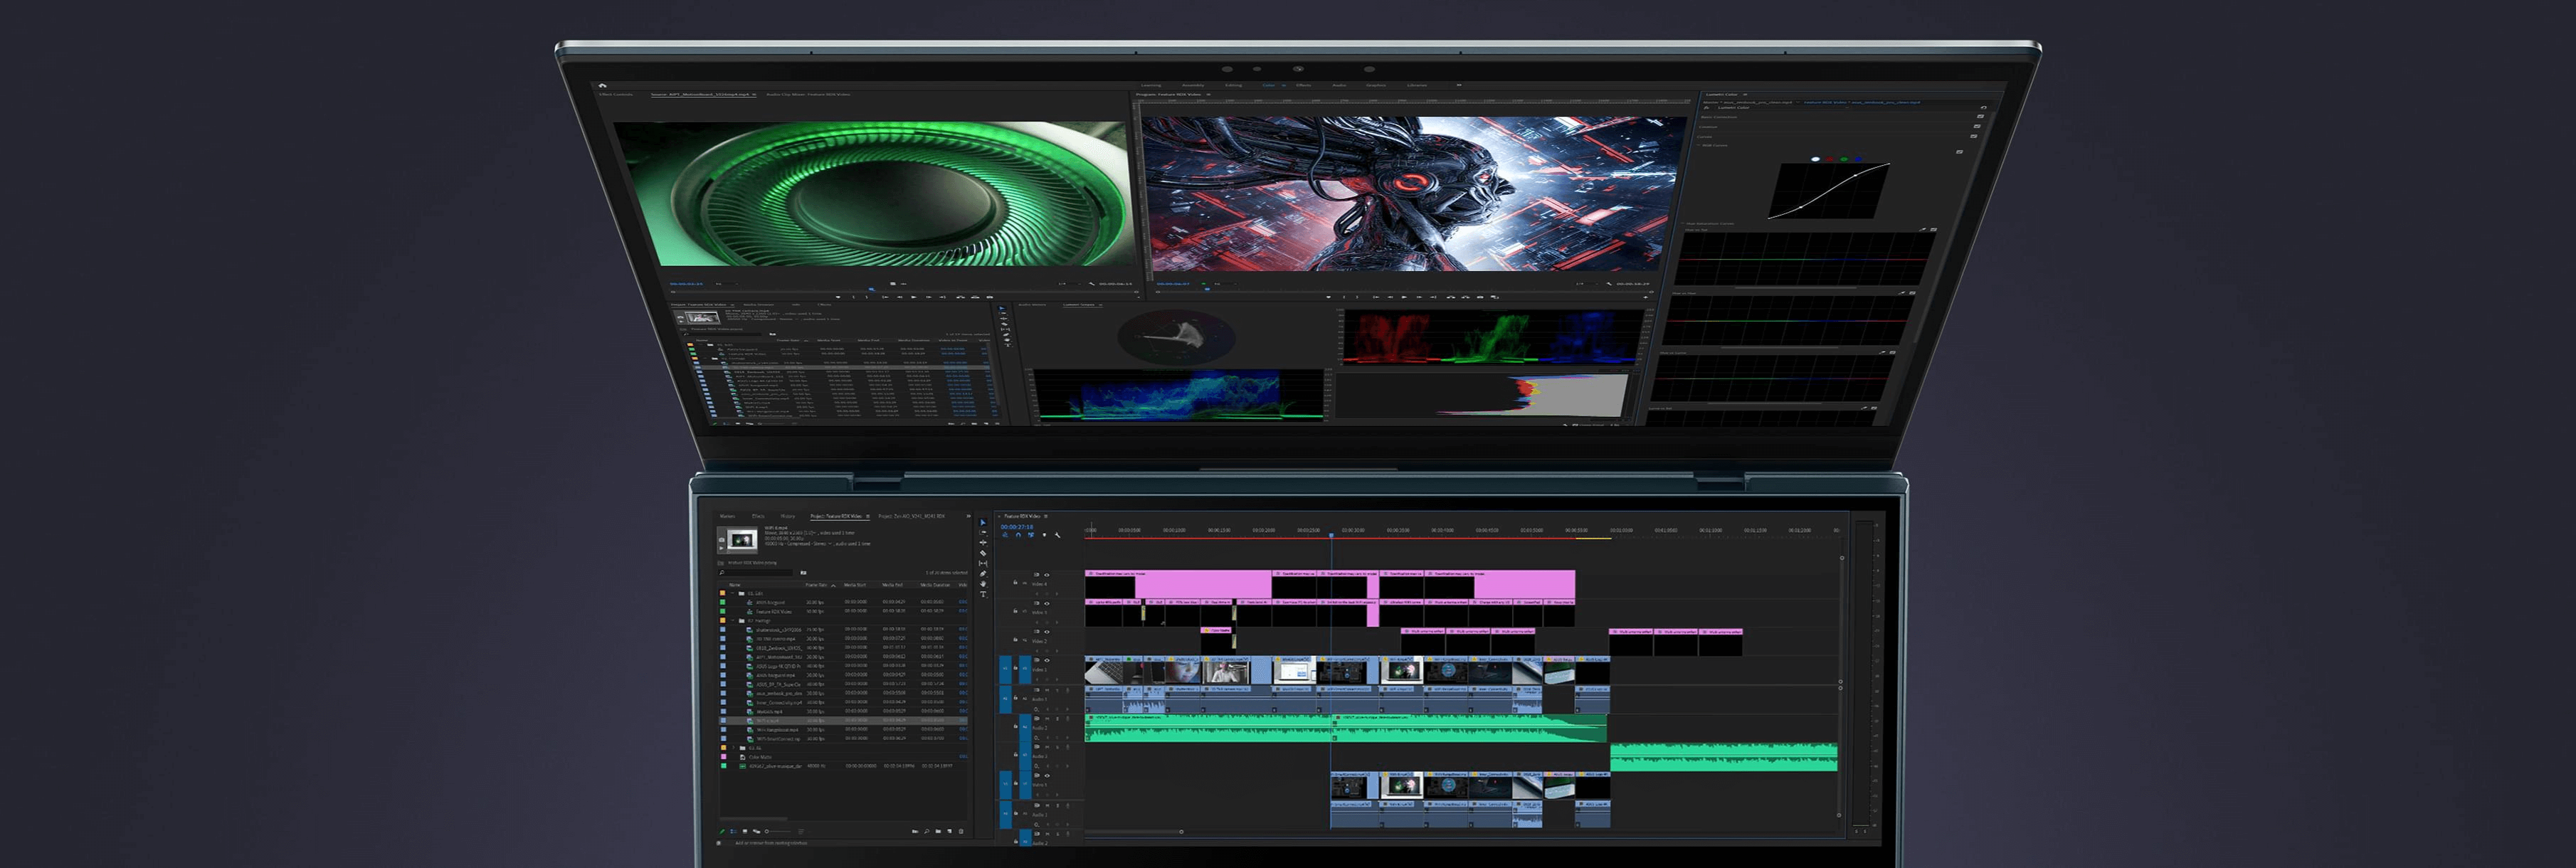Viewport: 2576px width, 868px height.
Task: Toggle the lock on the Video 4 track
Action: point(1015,582)
